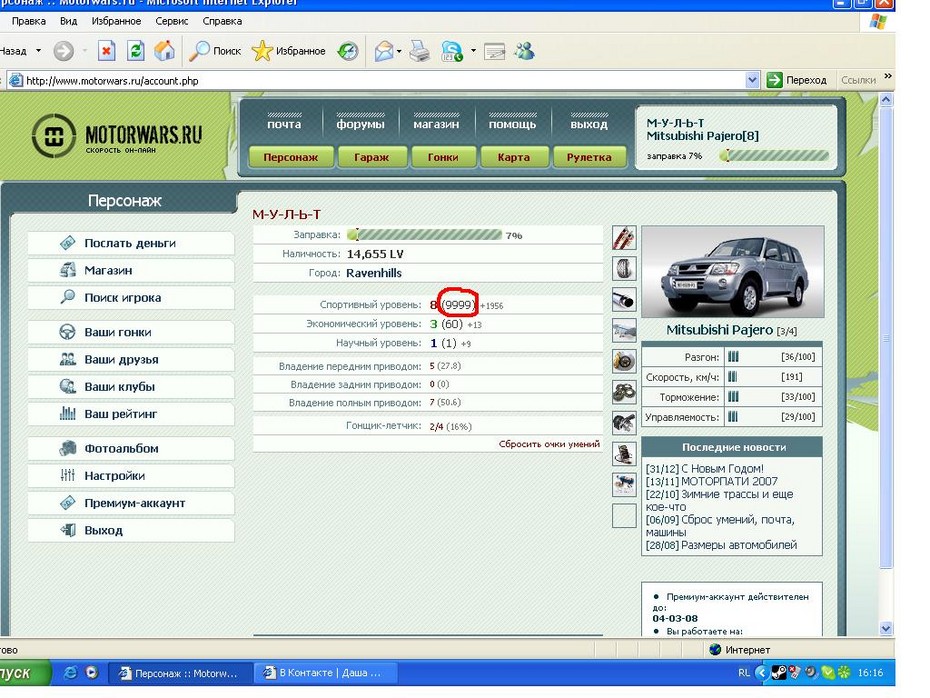
Task: Click the empty part slot
Action: [x=624, y=515]
